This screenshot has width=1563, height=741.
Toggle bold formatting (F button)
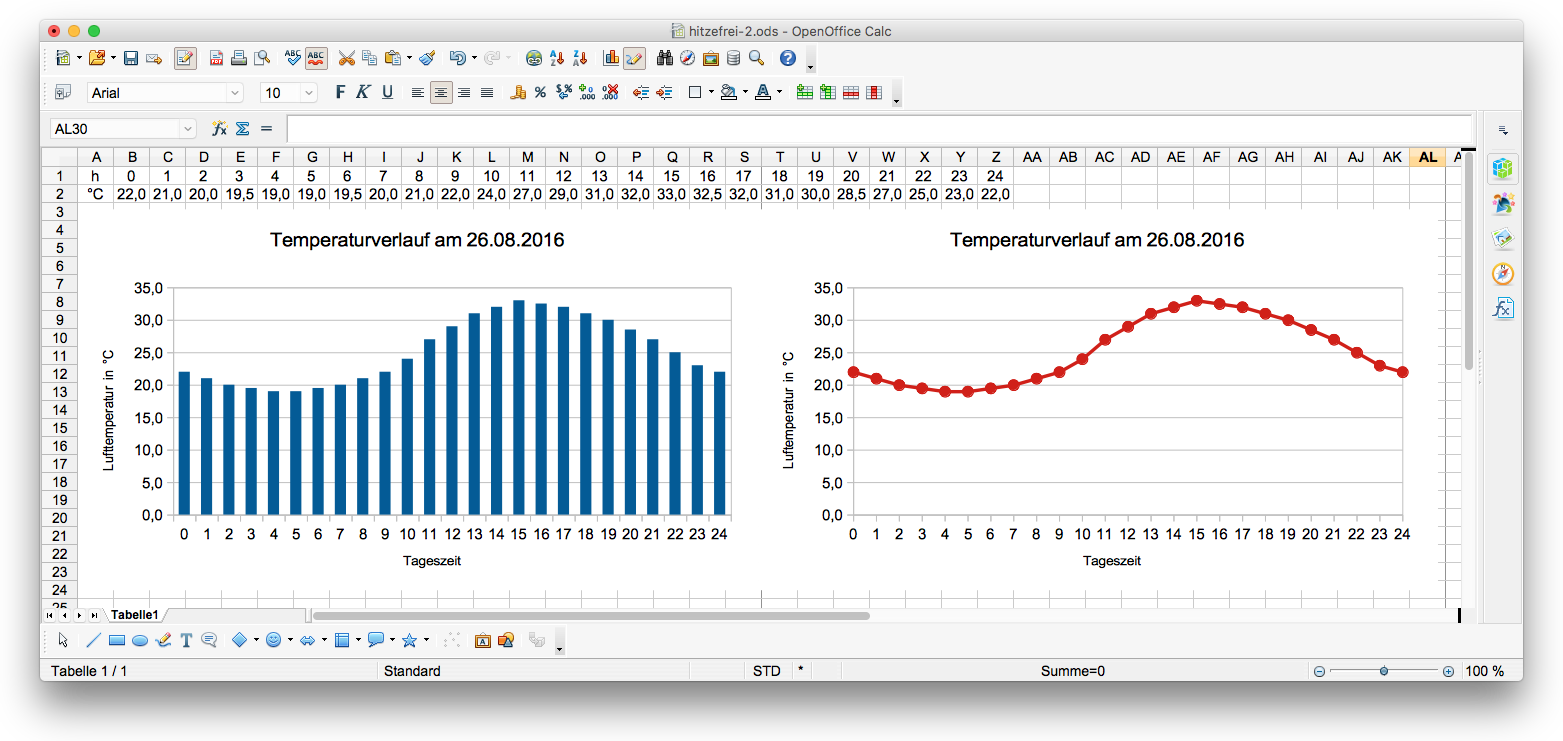tap(340, 92)
